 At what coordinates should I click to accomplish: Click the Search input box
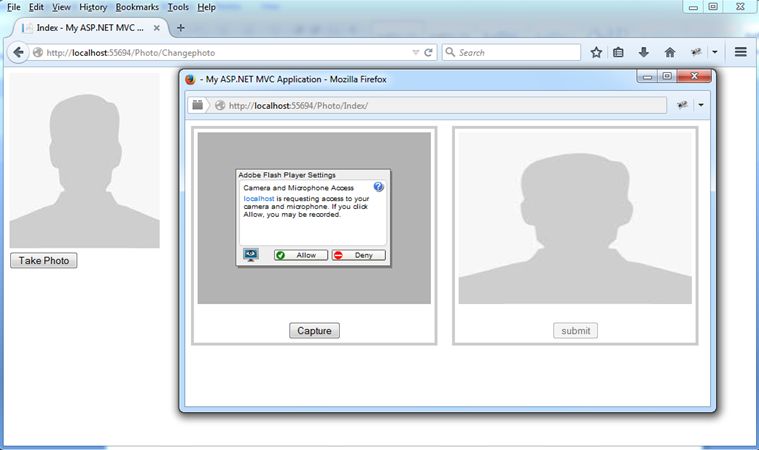(511, 52)
